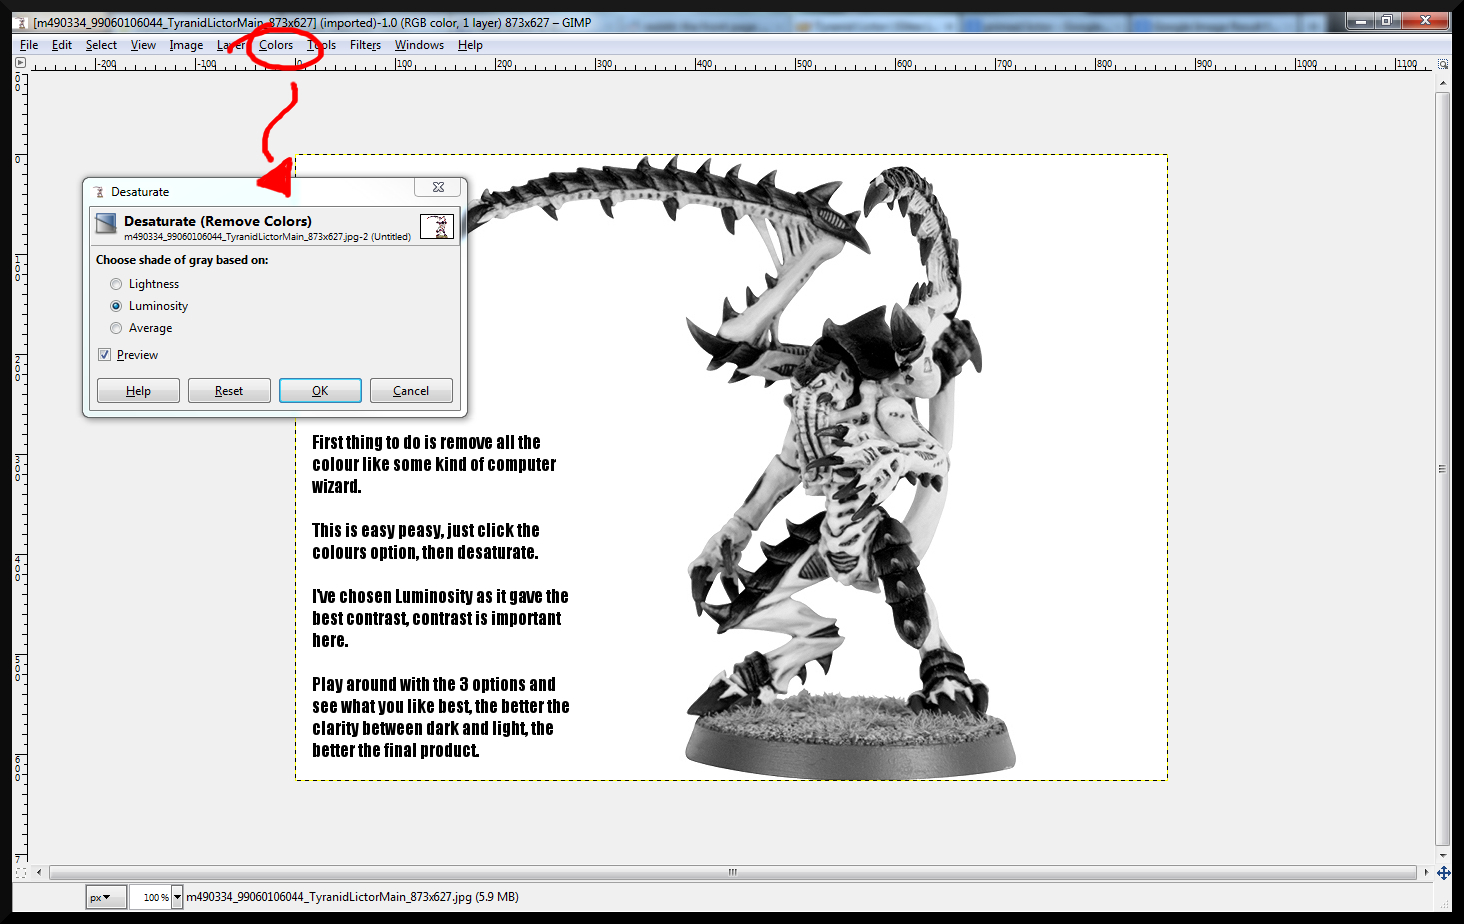This screenshot has width=1464, height=924.
Task: Click the Desaturate header gradient icon
Action: (106, 223)
